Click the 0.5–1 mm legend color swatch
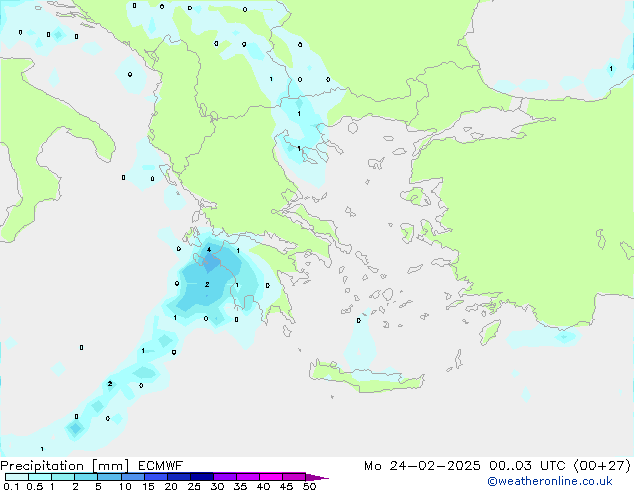 [40, 477]
